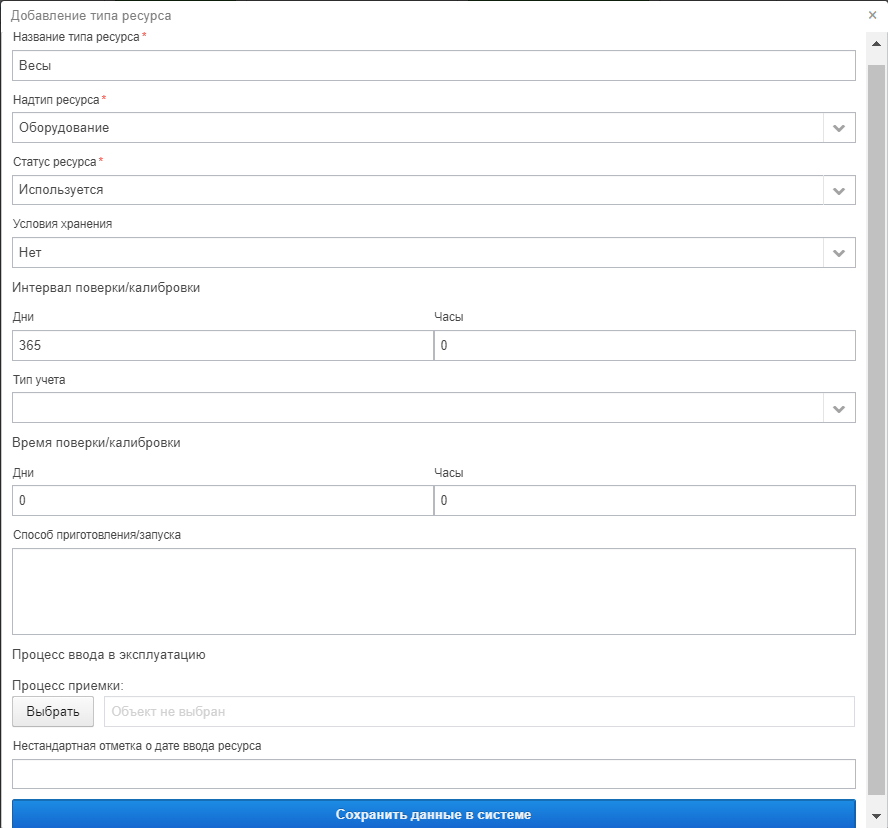Click the scrollbar down arrow
The image size is (888, 828).
click(876, 816)
